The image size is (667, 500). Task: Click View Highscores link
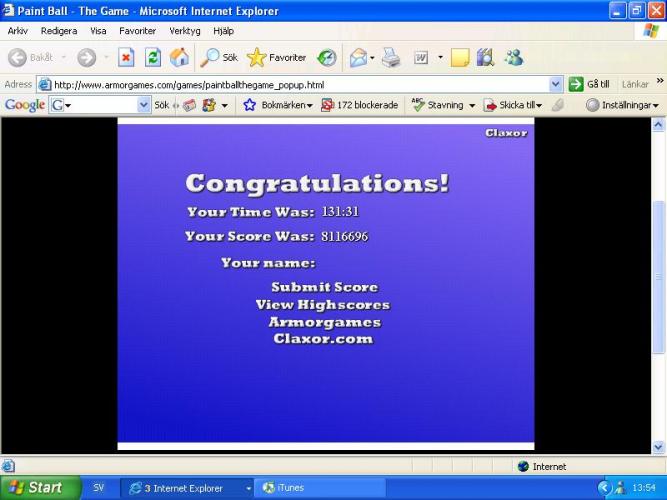pos(322,305)
